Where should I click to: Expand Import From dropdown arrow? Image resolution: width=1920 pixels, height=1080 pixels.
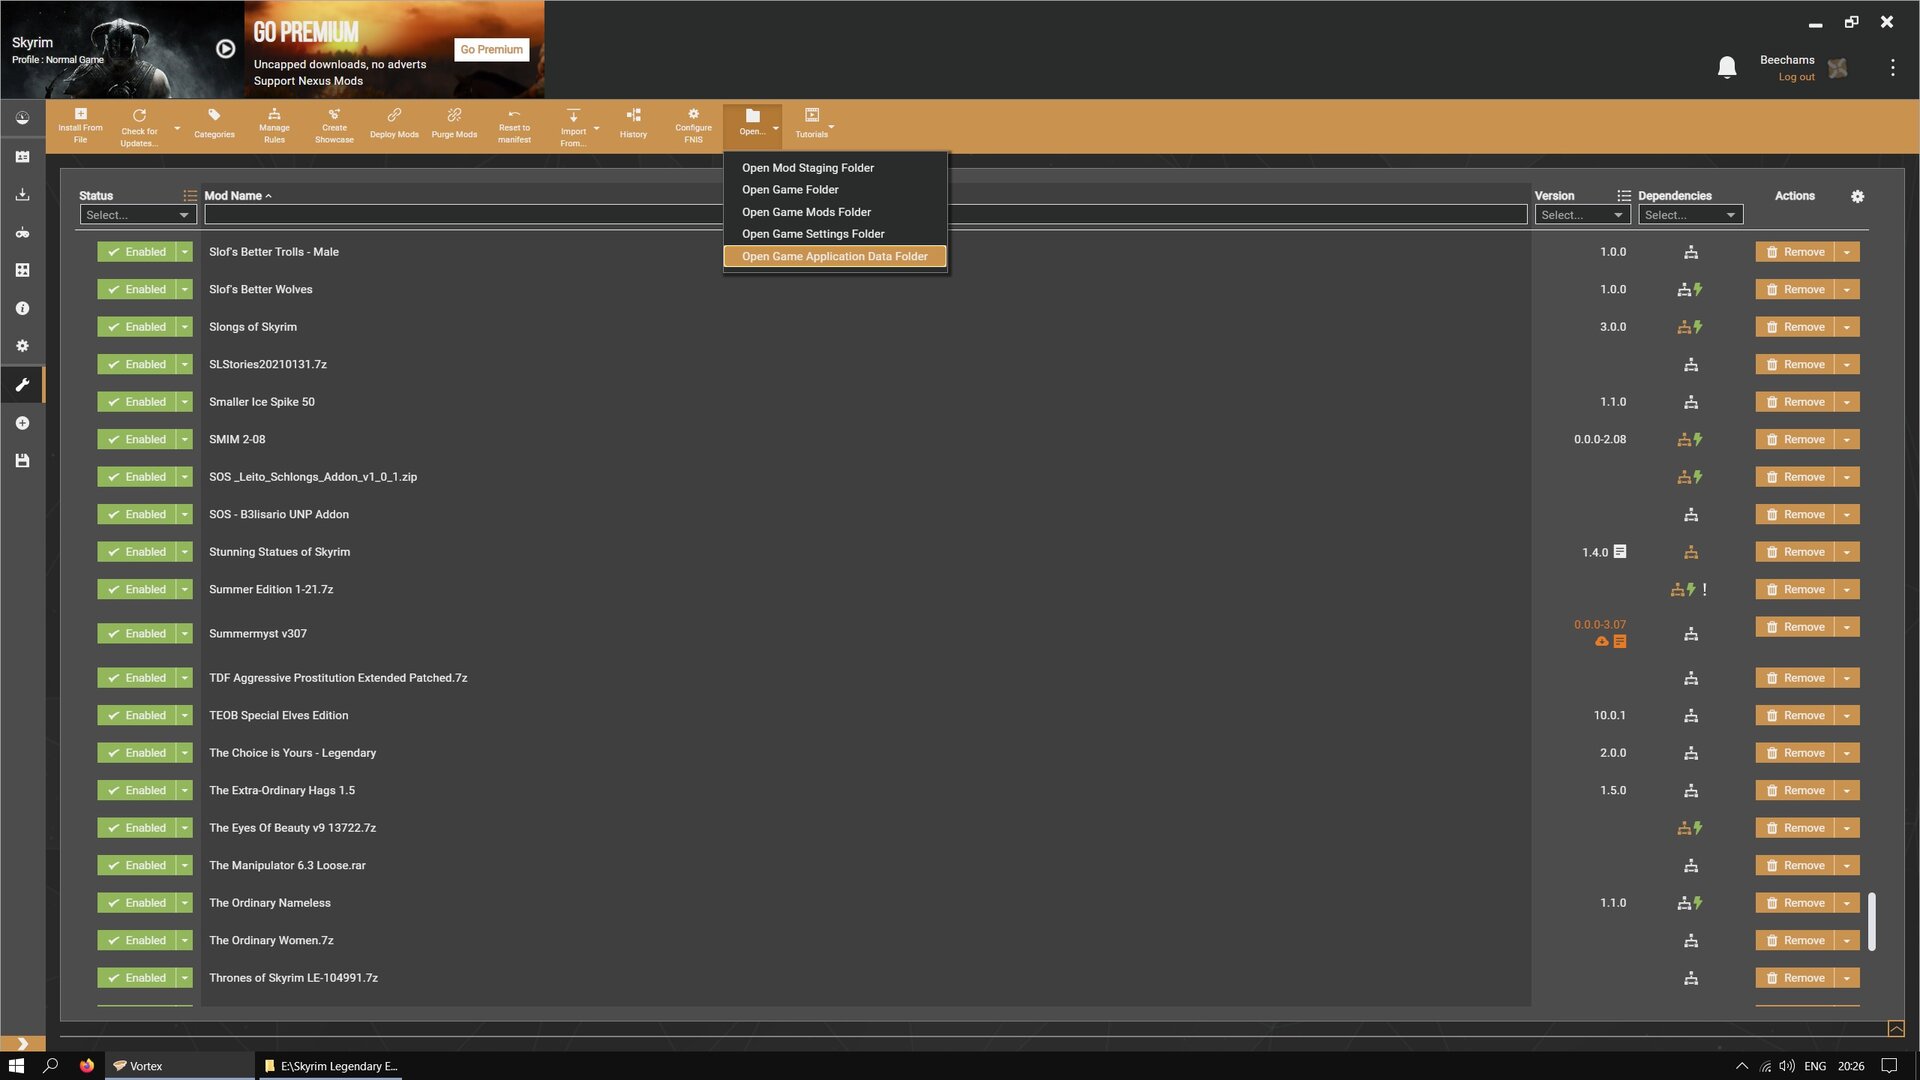click(597, 128)
